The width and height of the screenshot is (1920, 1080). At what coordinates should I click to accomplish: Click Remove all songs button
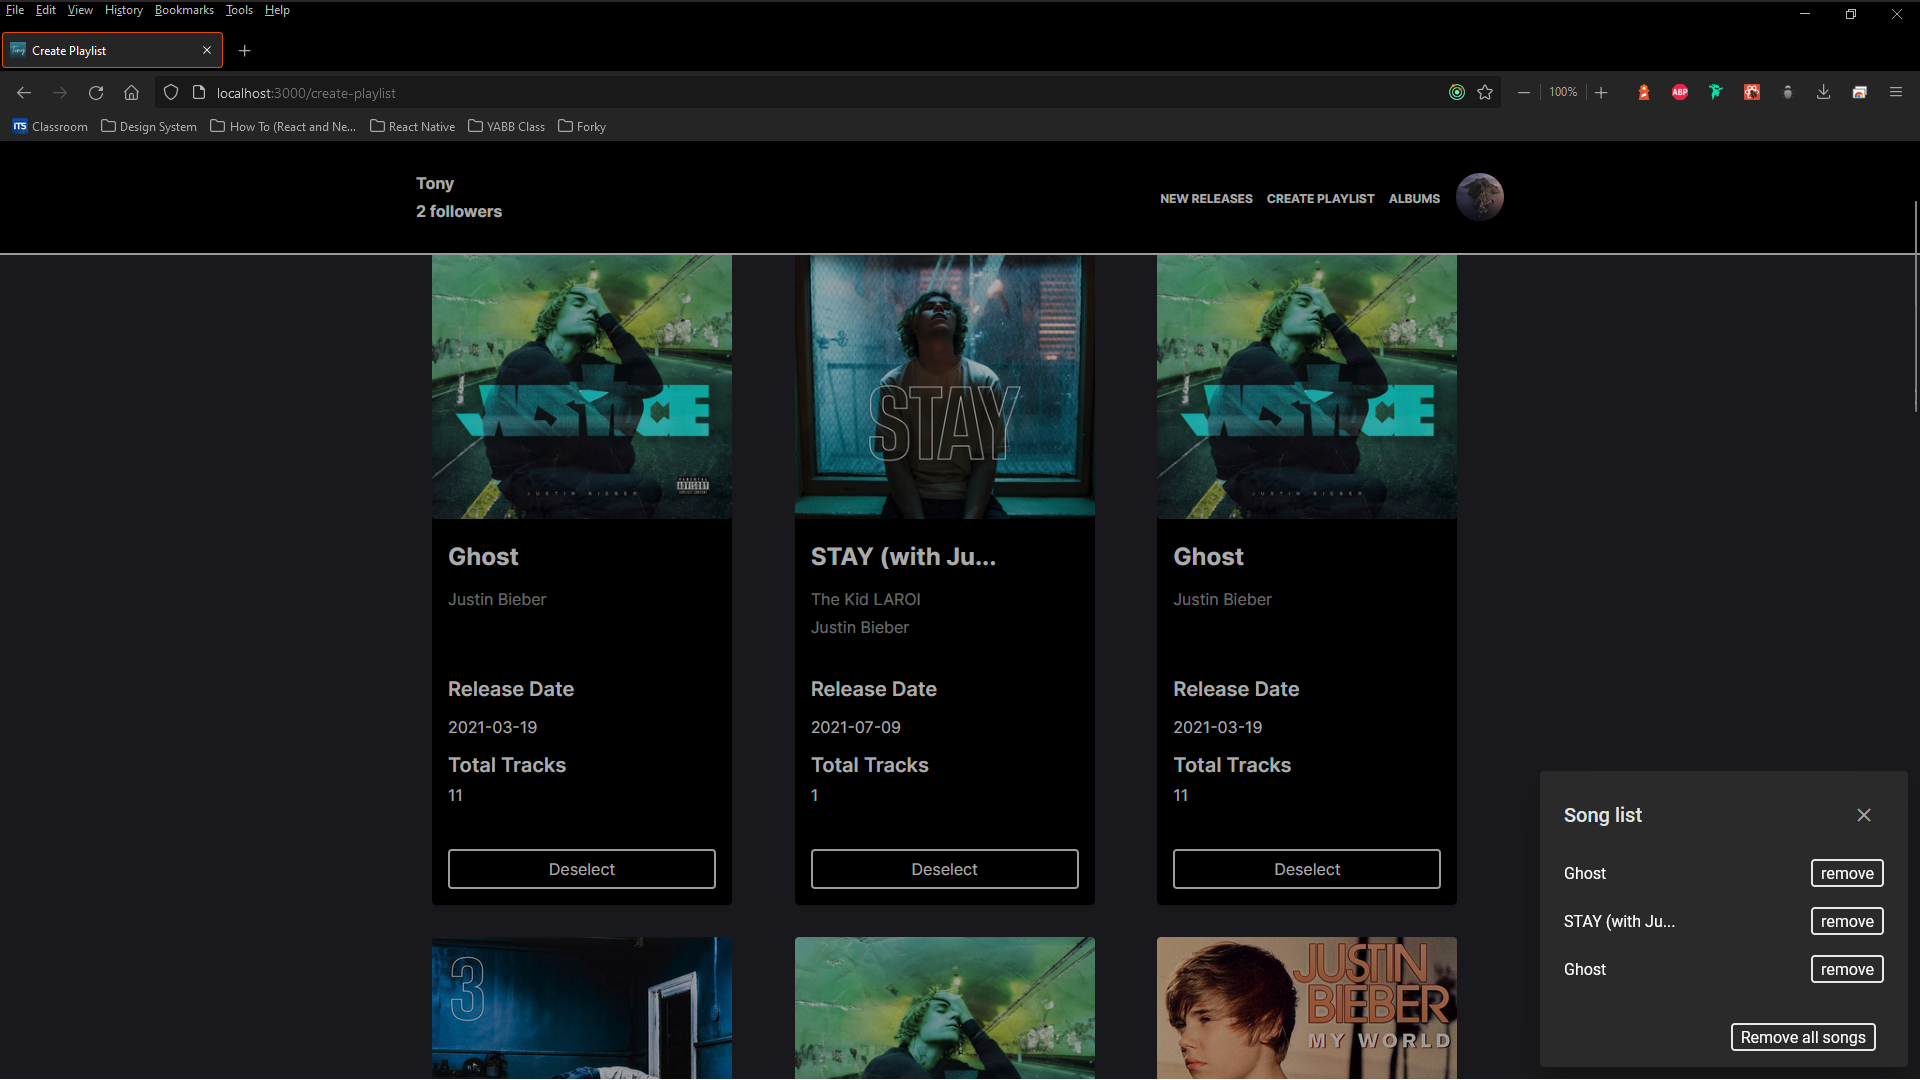[x=1802, y=1037]
